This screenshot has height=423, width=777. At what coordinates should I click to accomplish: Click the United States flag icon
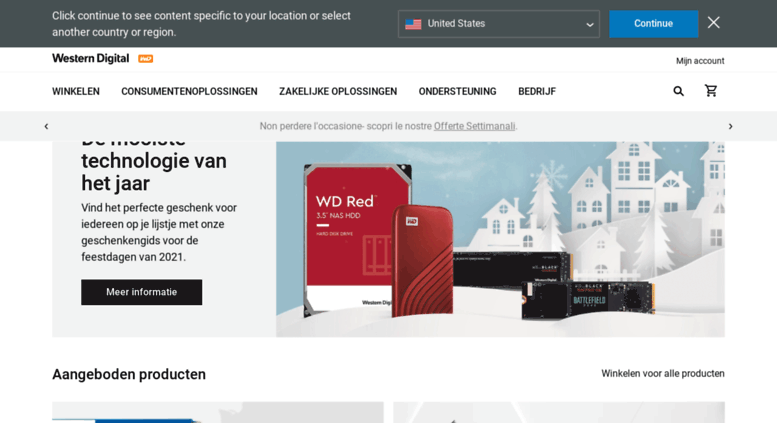pos(413,24)
